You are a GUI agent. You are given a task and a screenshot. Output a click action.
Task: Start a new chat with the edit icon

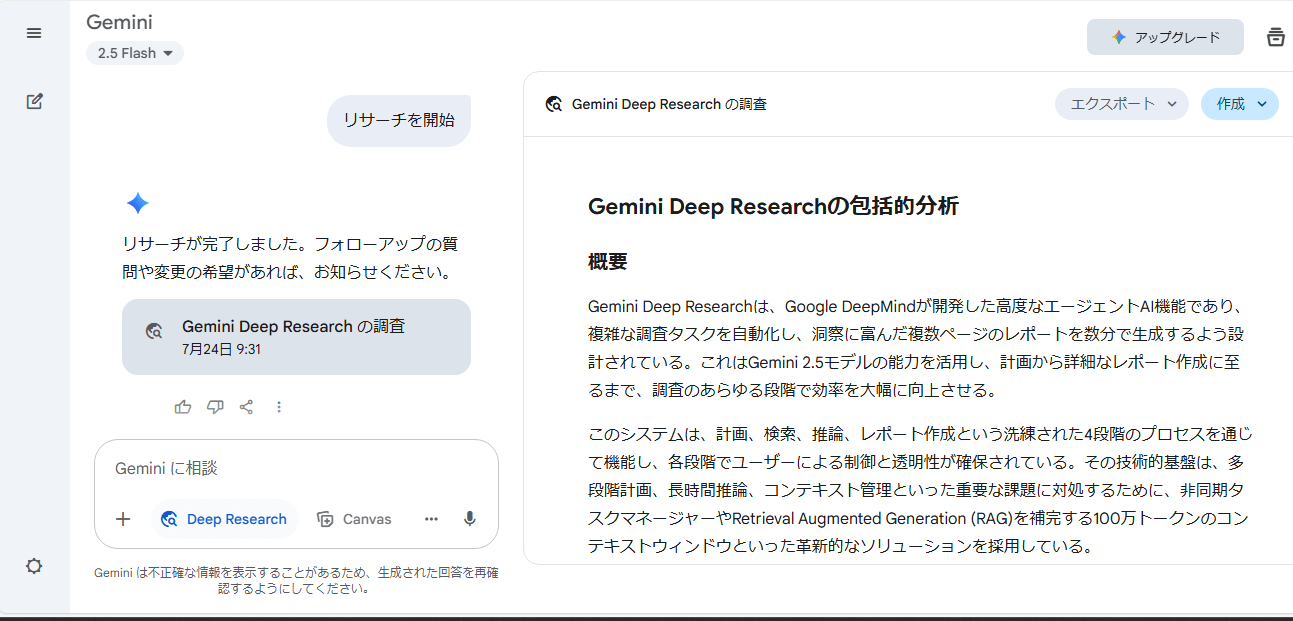click(x=34, y=101)
